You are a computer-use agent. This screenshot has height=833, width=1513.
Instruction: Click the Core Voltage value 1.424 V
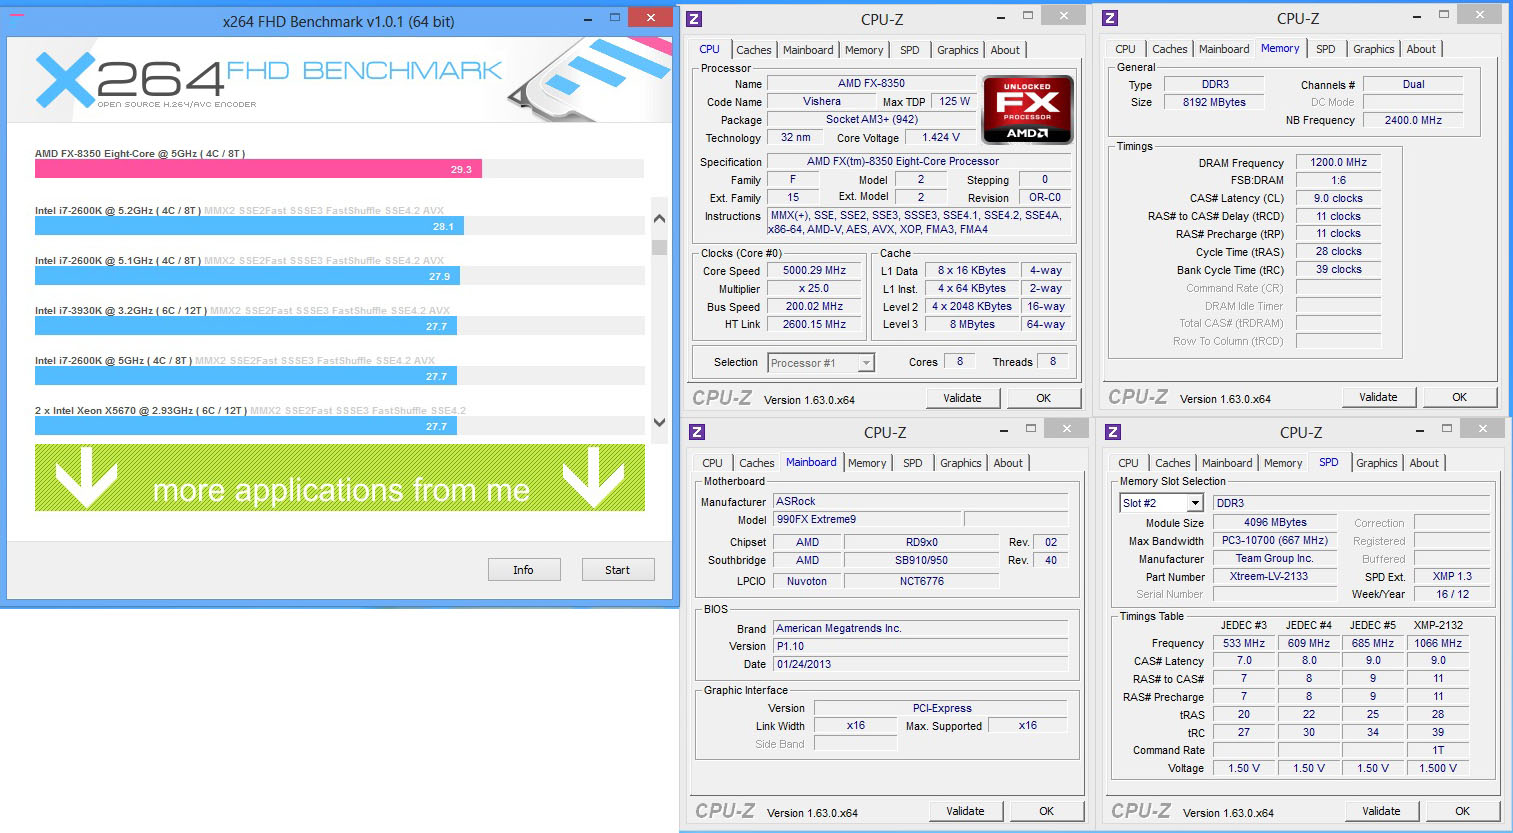point(941,137)
